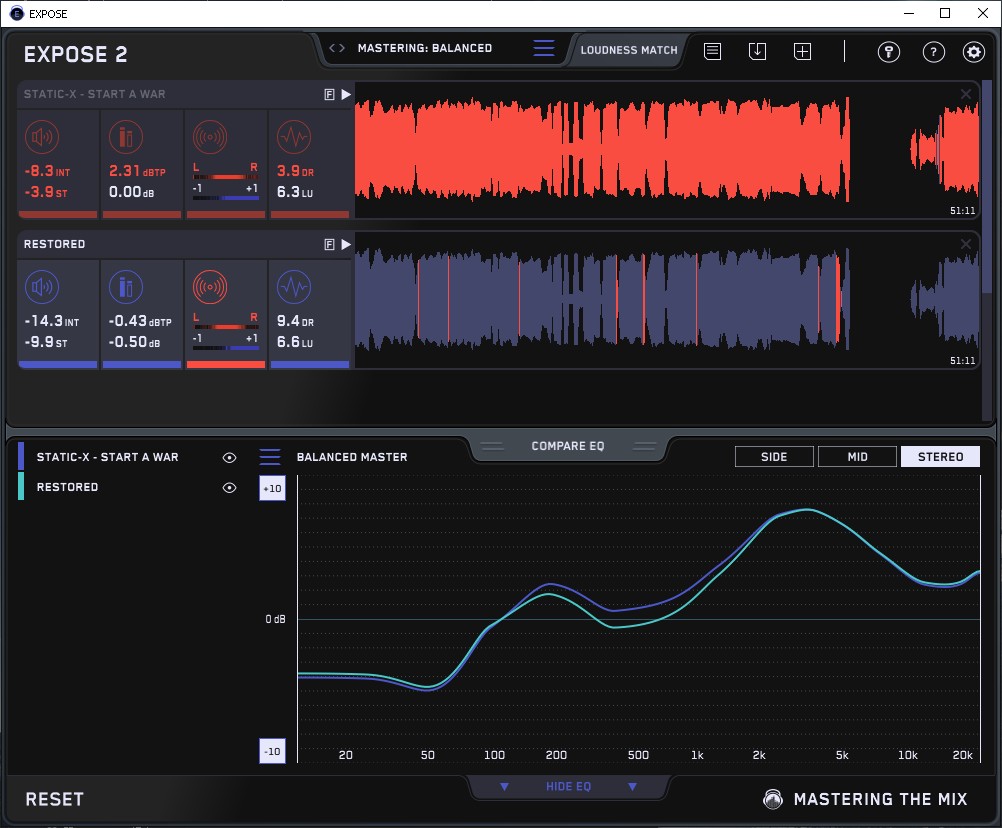Toggle Loudness Match
This screenshot has height=828, width=1002.
629,50
